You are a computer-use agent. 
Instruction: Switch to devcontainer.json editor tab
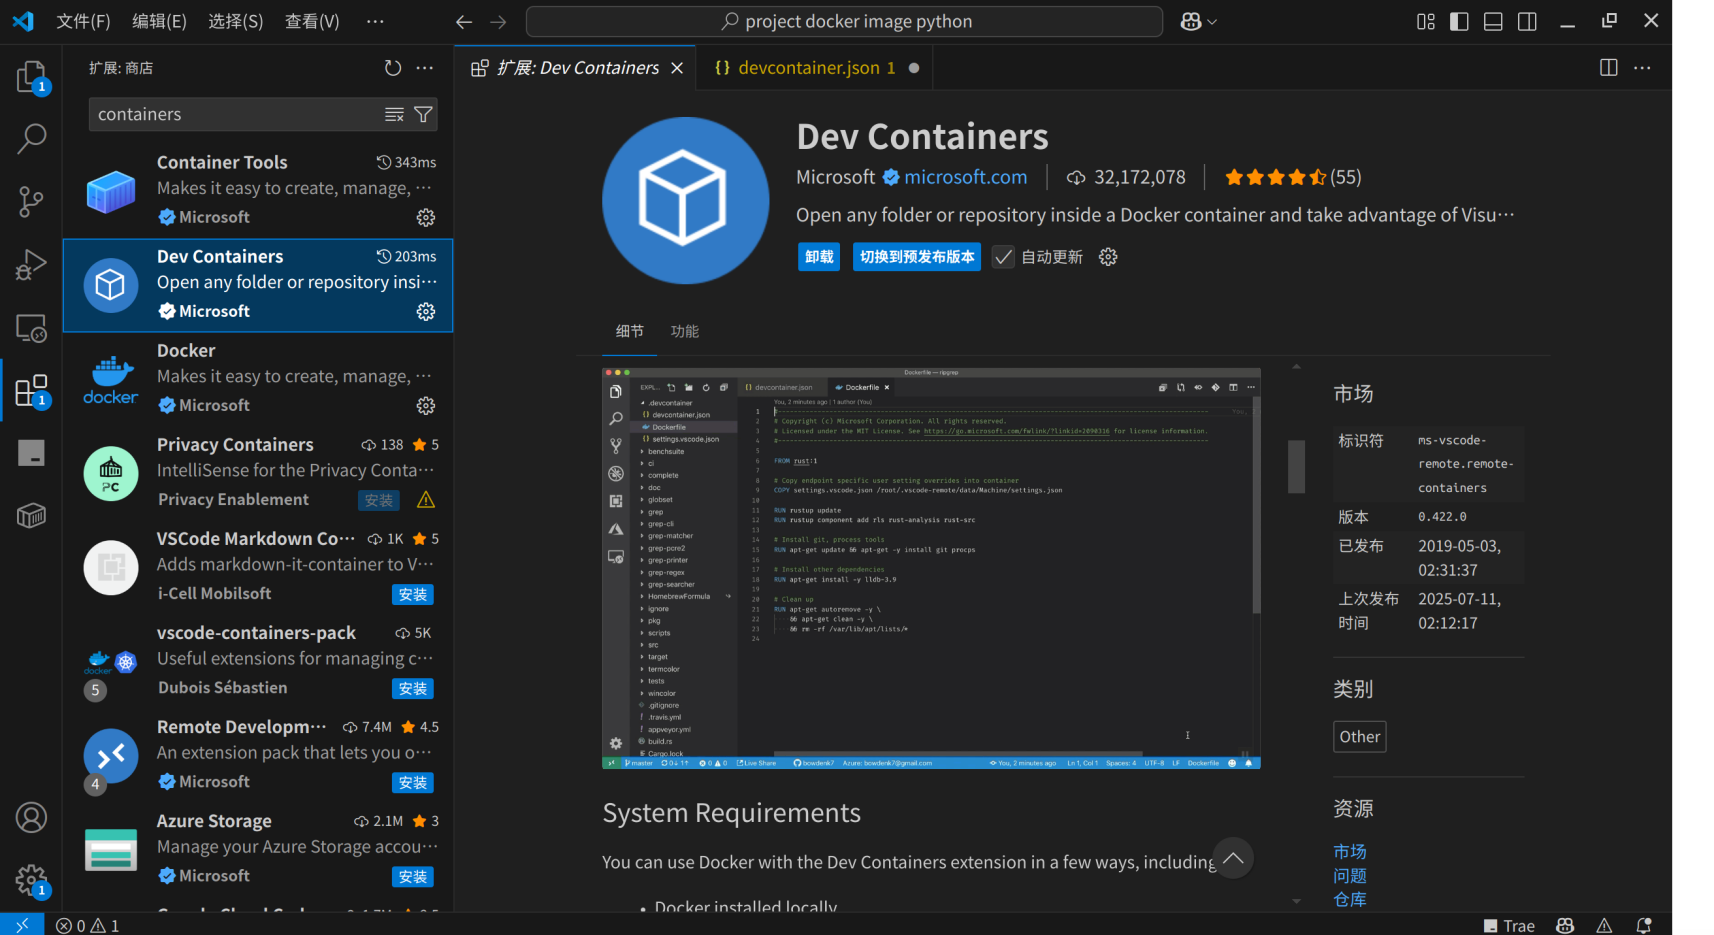[817, 68]
